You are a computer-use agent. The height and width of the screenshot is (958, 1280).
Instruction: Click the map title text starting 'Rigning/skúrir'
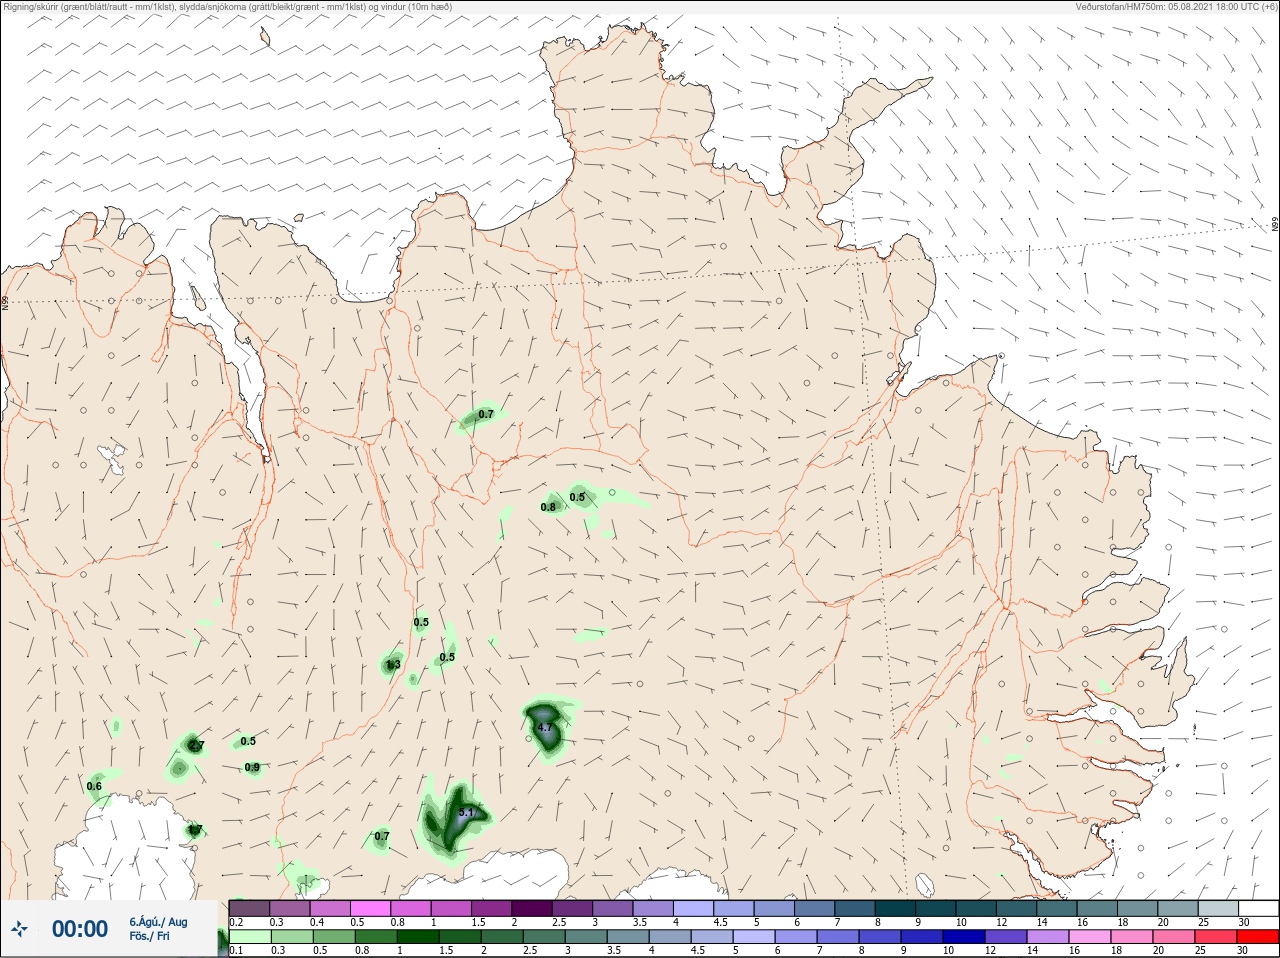coord(228,6)
